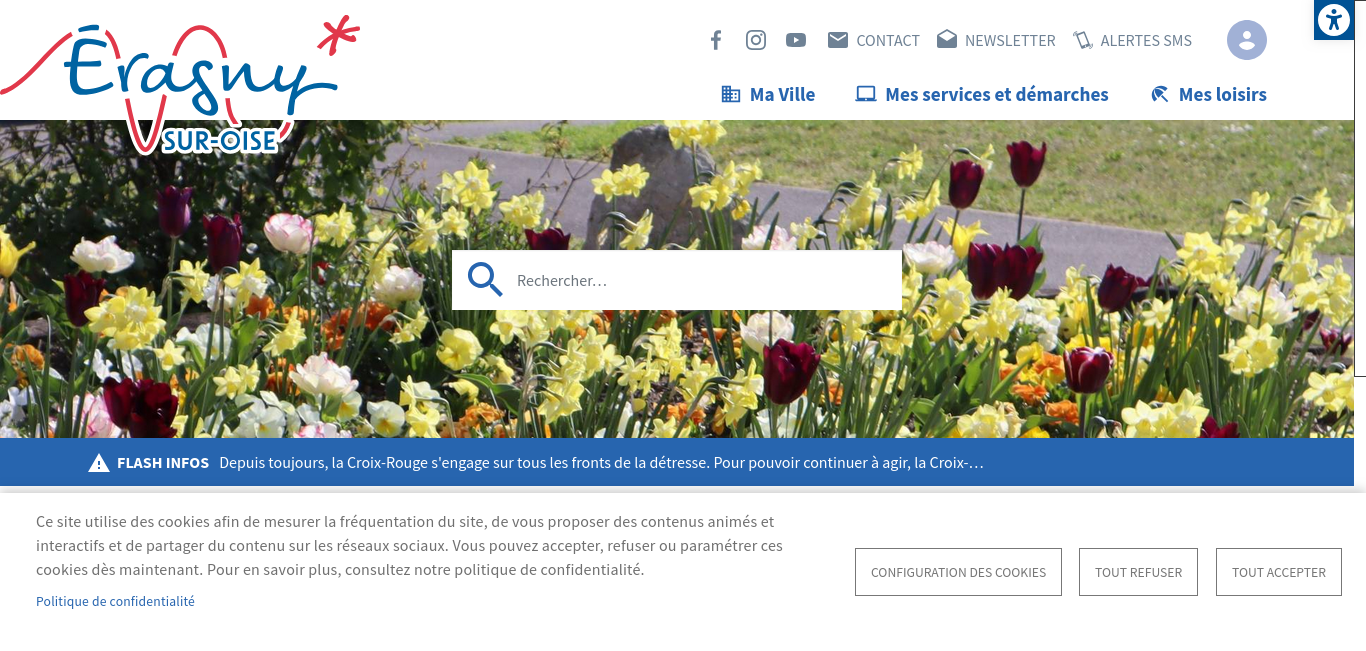This screenshot has height=651, width=1366.
Task: Open the YouTube channel icon
Action: (x=796, y=40)
